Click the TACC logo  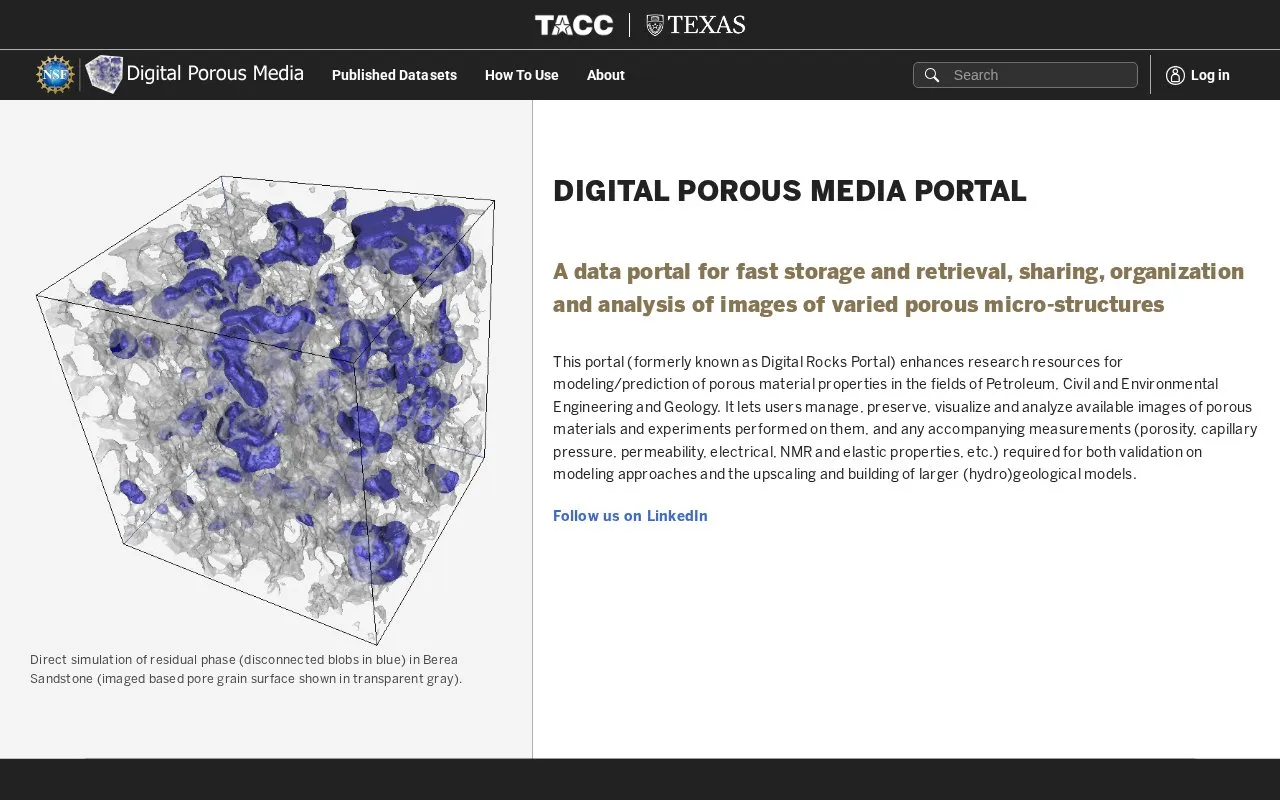click(x=574, y=25)
